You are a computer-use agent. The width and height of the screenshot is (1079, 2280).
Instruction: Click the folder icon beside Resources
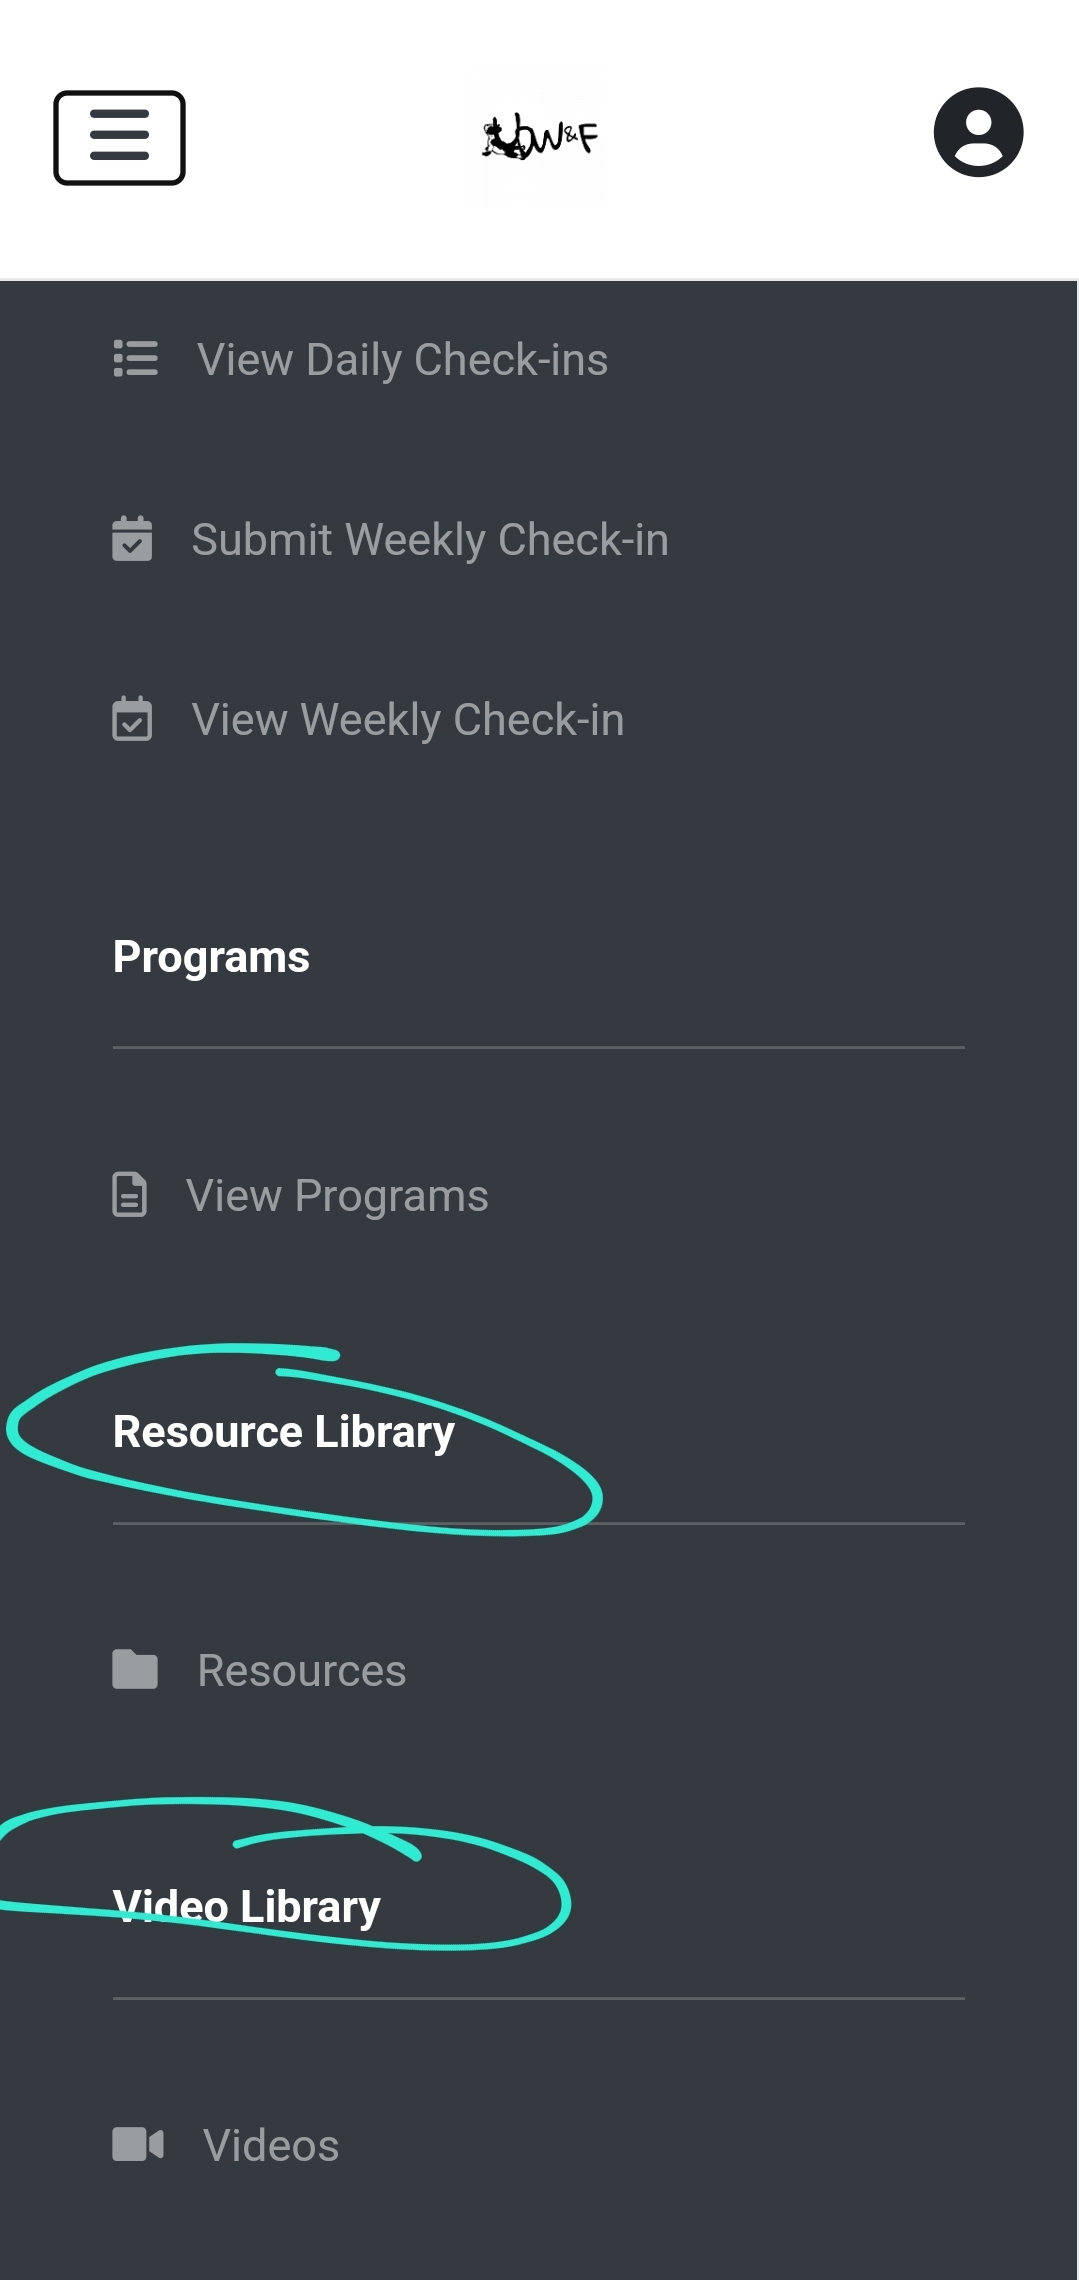(x=135, y=1669)
